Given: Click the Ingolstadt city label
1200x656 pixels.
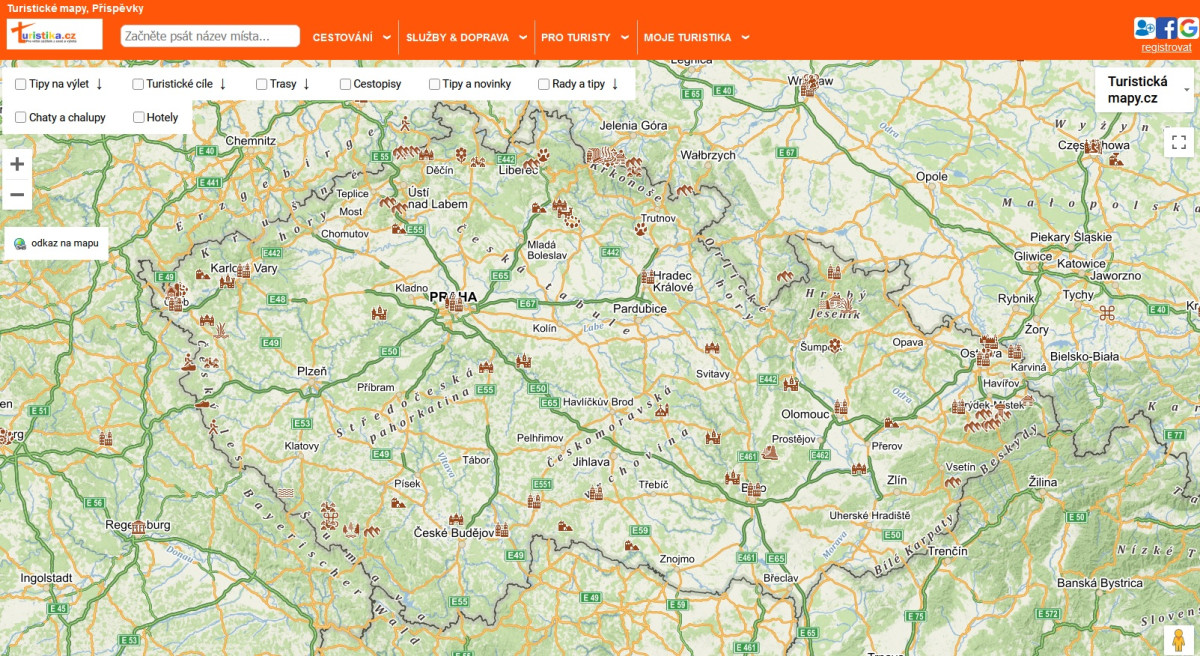Looking at the screenshot, I should (x=47, y=578).
